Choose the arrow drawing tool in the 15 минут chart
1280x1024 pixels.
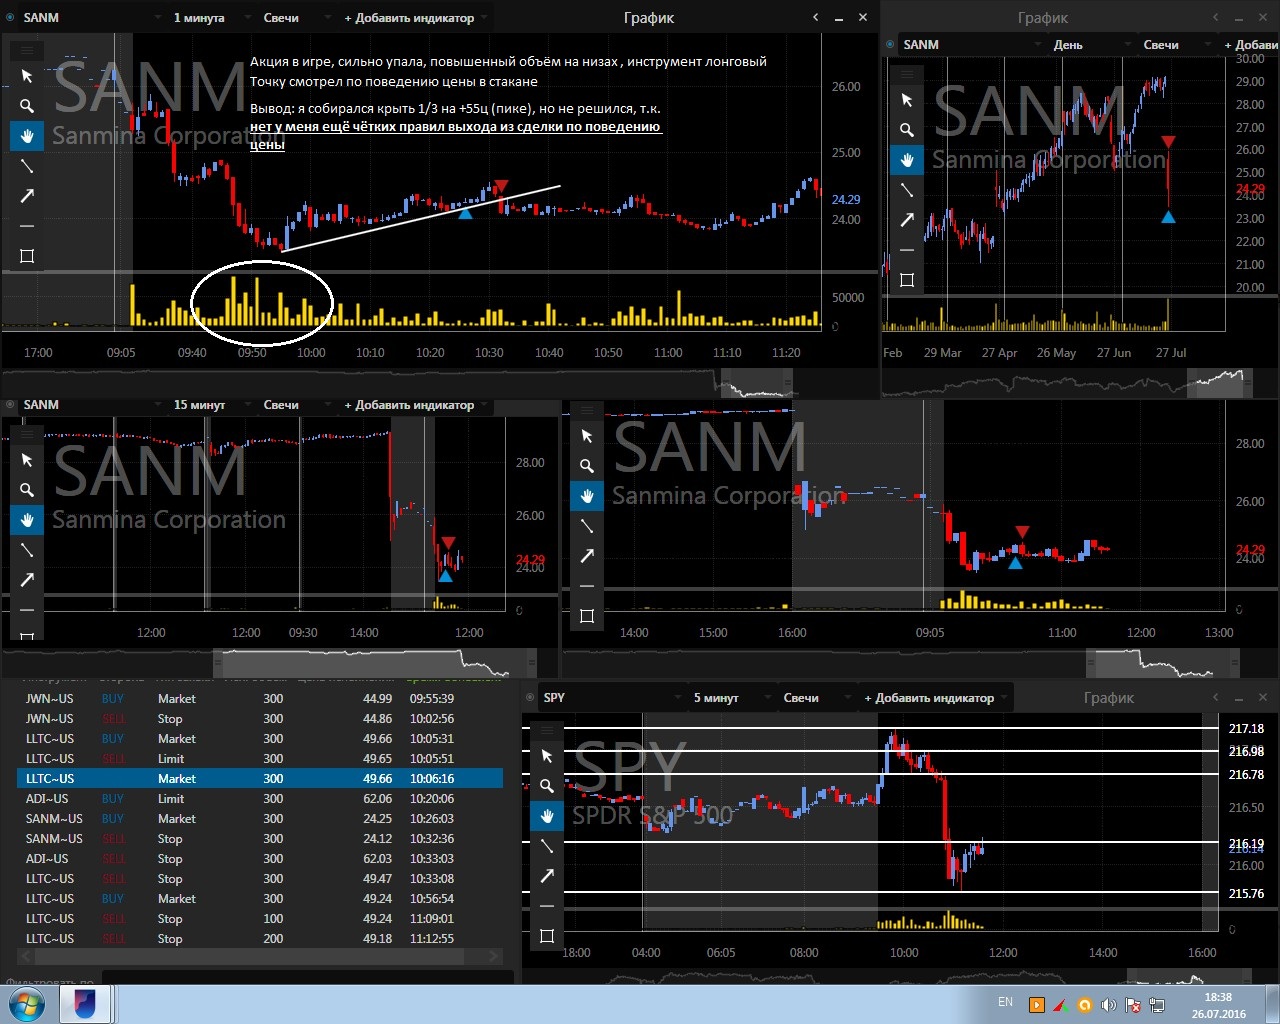[x=27, y=580]
